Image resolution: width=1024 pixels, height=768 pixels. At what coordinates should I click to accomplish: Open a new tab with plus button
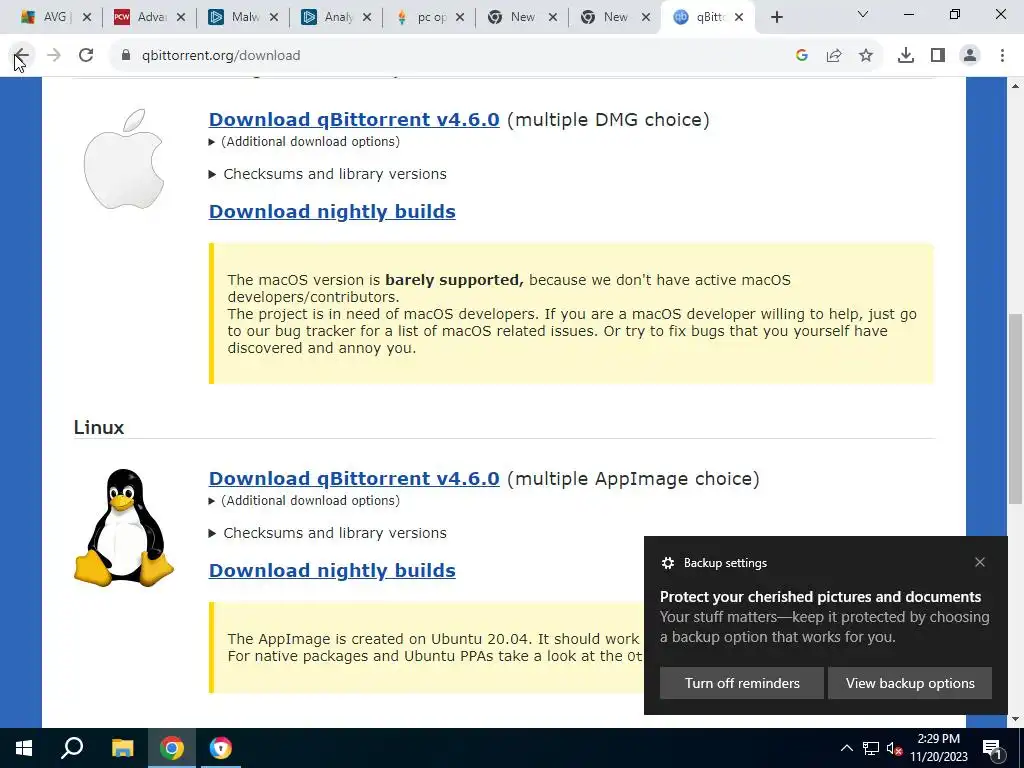(x=776, y=18)
